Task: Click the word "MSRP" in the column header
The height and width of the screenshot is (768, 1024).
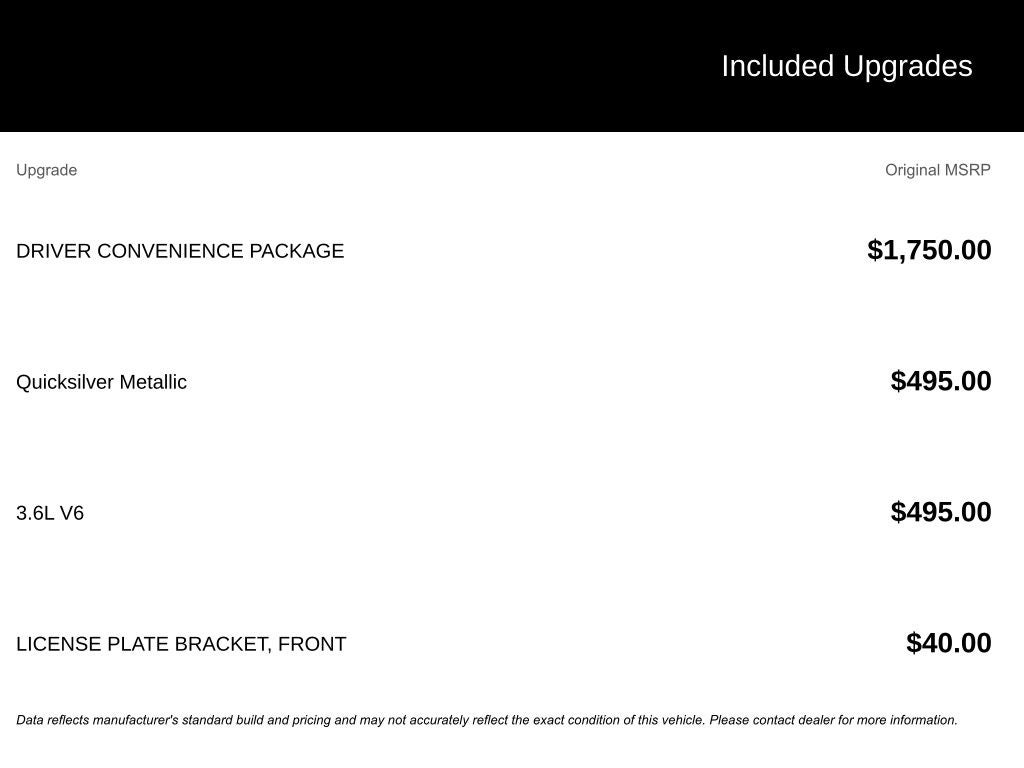Action: 967,170
